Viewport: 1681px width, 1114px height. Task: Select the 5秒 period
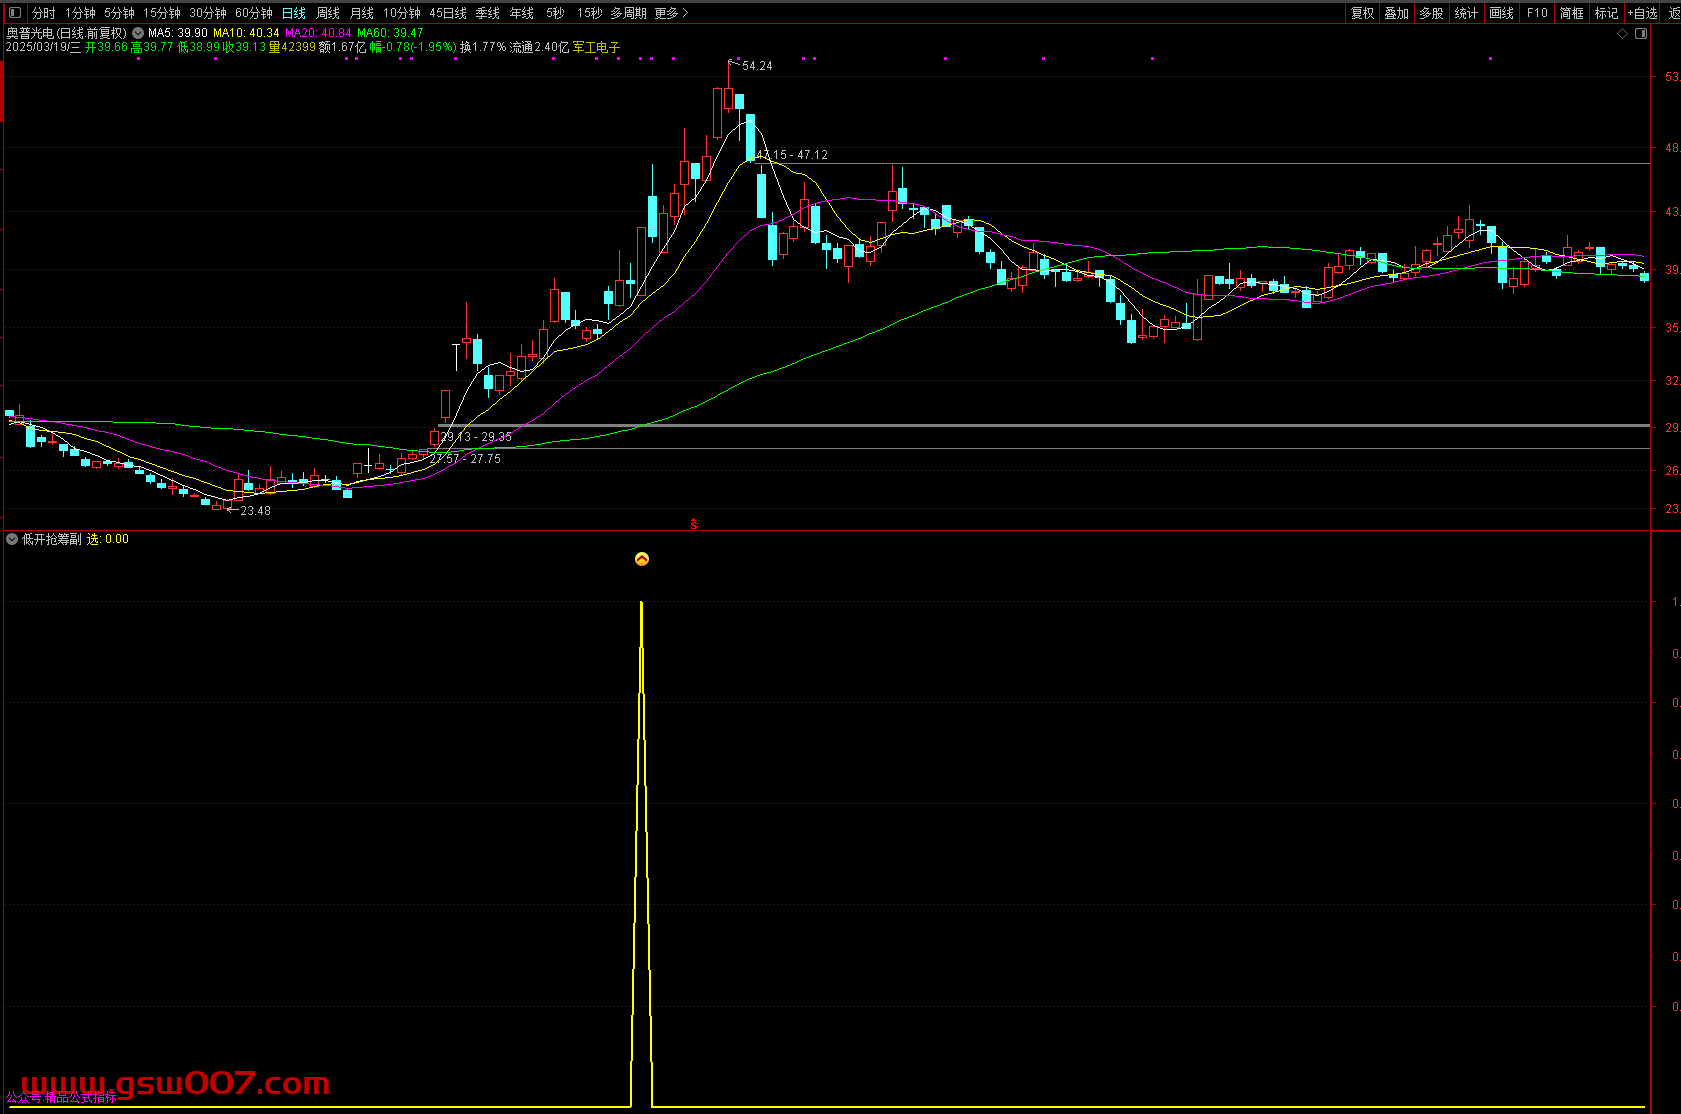tap(555, 13)
